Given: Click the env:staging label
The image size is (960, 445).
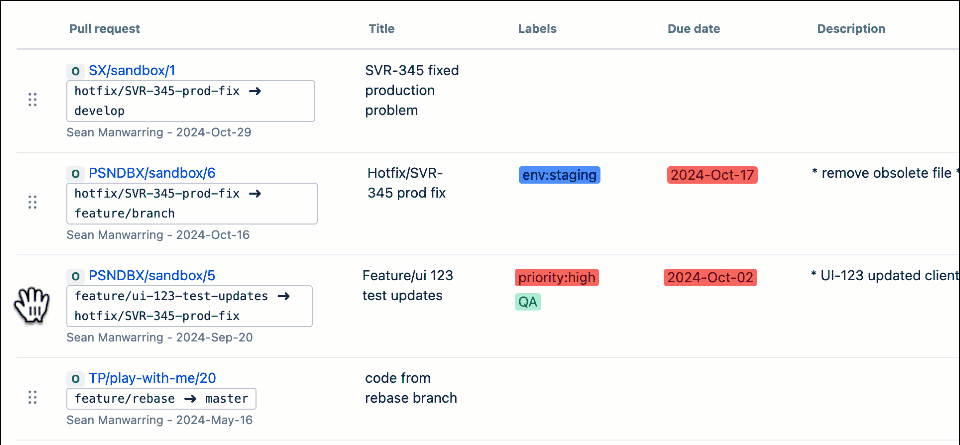Looking at the screenshot, I should [559, 175].
